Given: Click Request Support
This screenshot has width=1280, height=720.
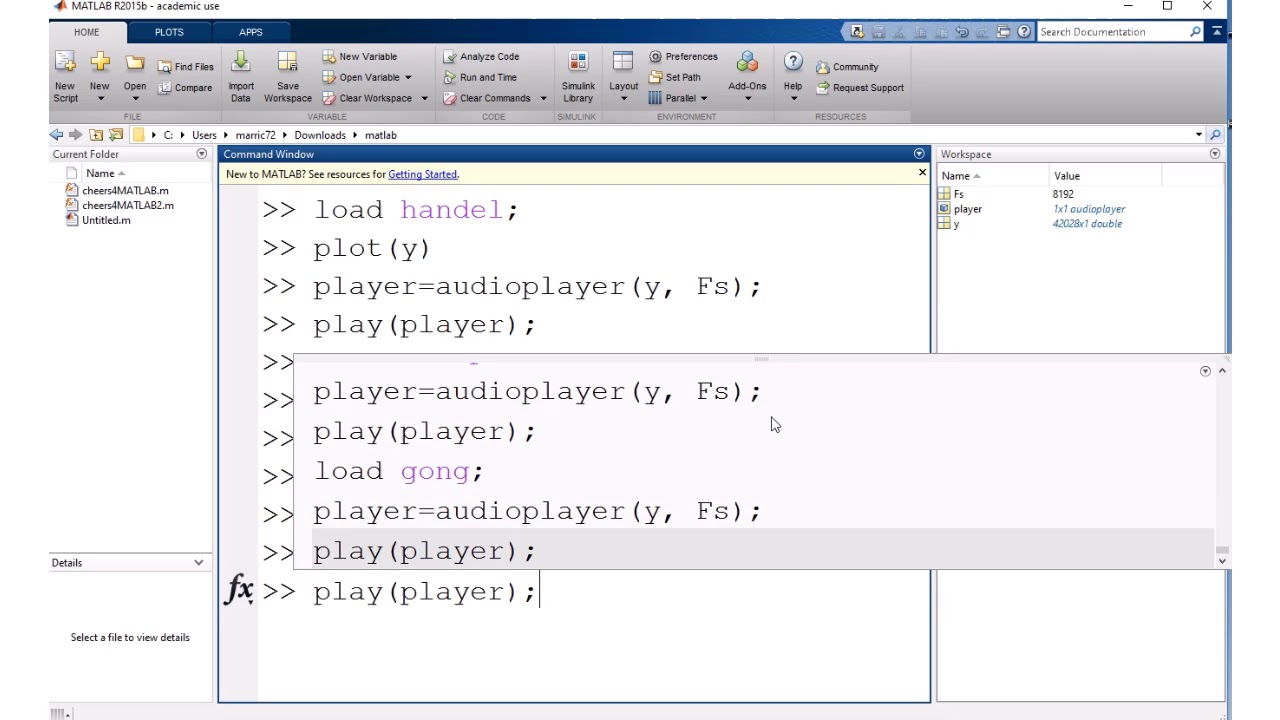Looking at the screenshot, I should tap(860, 88).
